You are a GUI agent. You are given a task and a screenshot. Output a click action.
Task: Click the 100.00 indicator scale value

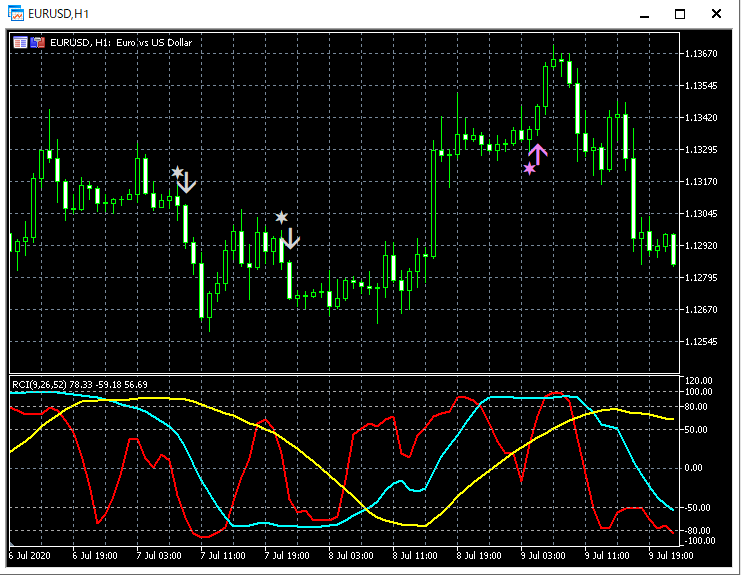(x=698, y=391)
